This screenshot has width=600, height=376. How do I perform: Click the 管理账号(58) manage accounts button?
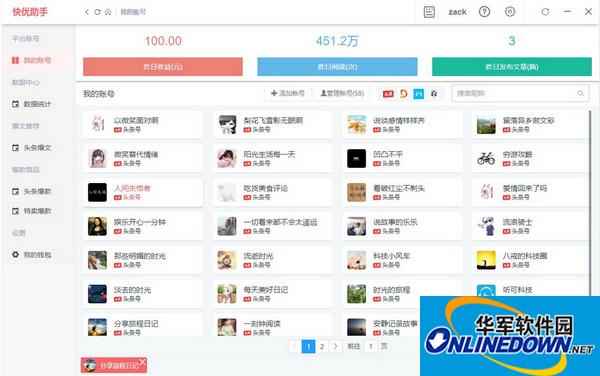(x=342, y=93)
